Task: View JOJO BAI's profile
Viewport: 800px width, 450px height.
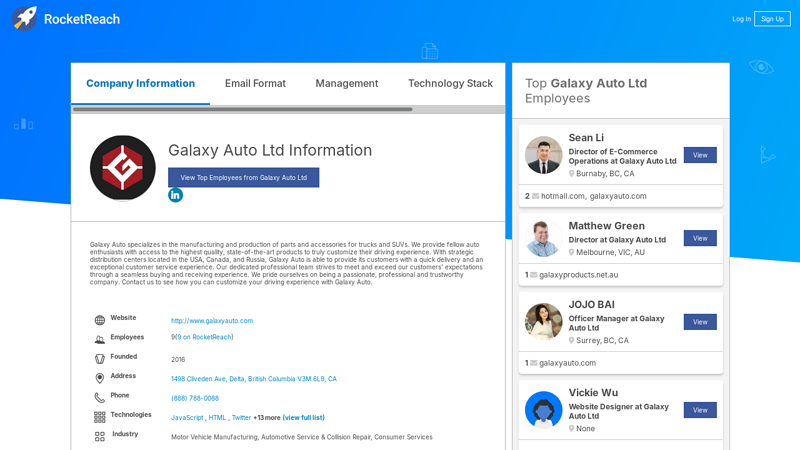Action: tap(700, 322)
